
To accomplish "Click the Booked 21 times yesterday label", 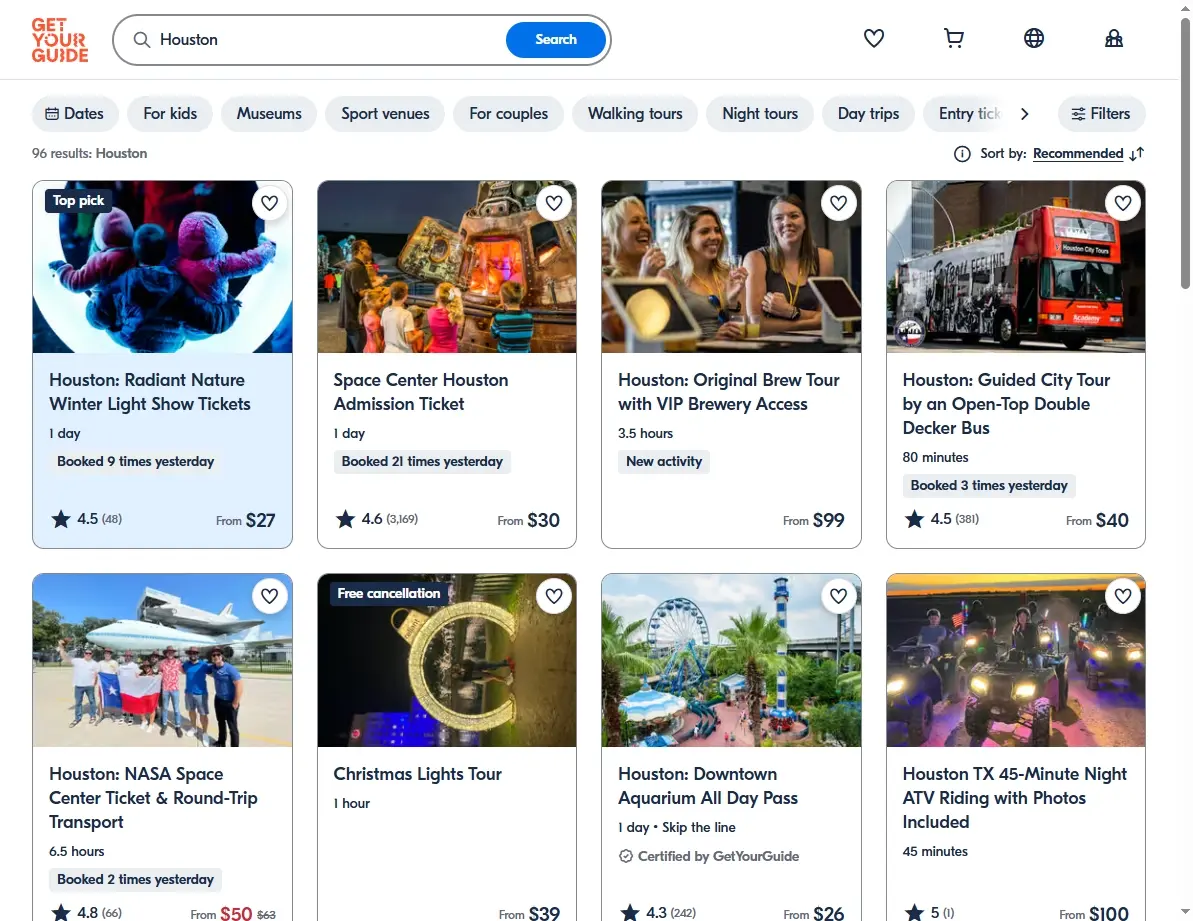I will pos(422,462).
